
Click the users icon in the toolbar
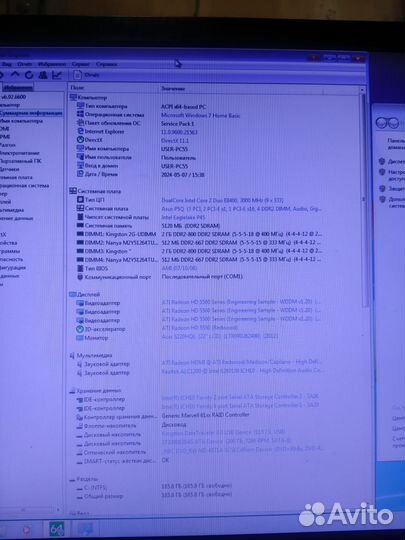[43, 74]
